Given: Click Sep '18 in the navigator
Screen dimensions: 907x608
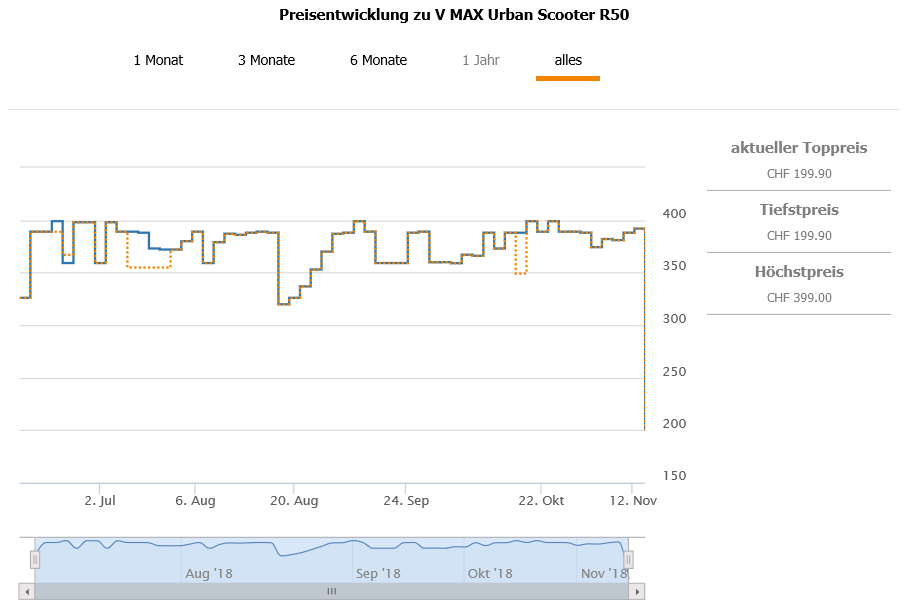Looking at the screenshot, I should (378, 573).
